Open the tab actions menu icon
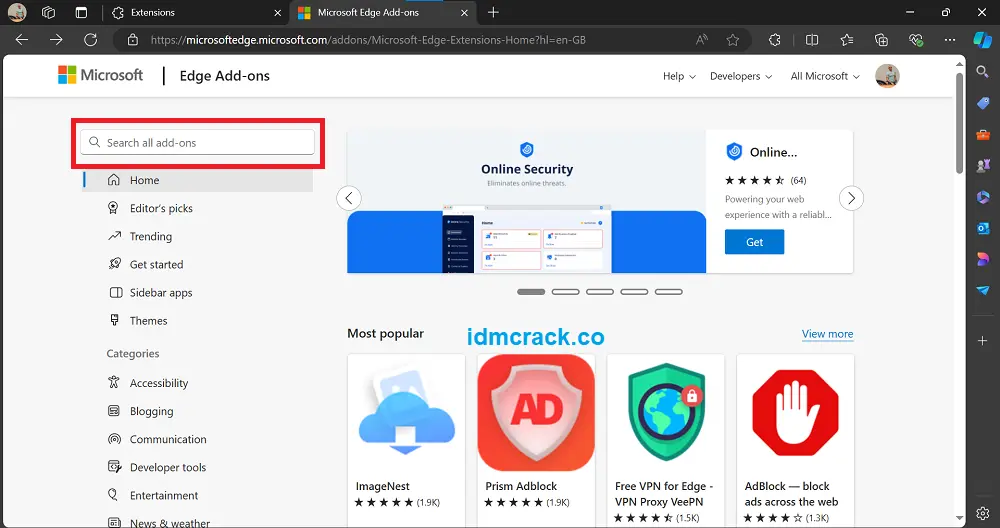Image resolution: width=1000 pixels, height=528 pixels. (x=81, y=12)
